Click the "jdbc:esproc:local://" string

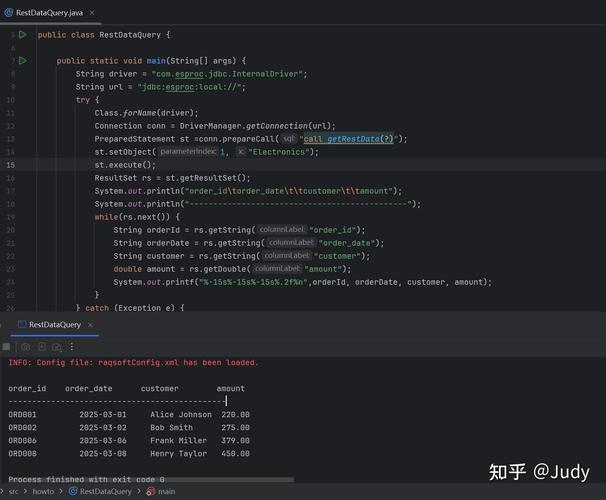tap(191, 87)
